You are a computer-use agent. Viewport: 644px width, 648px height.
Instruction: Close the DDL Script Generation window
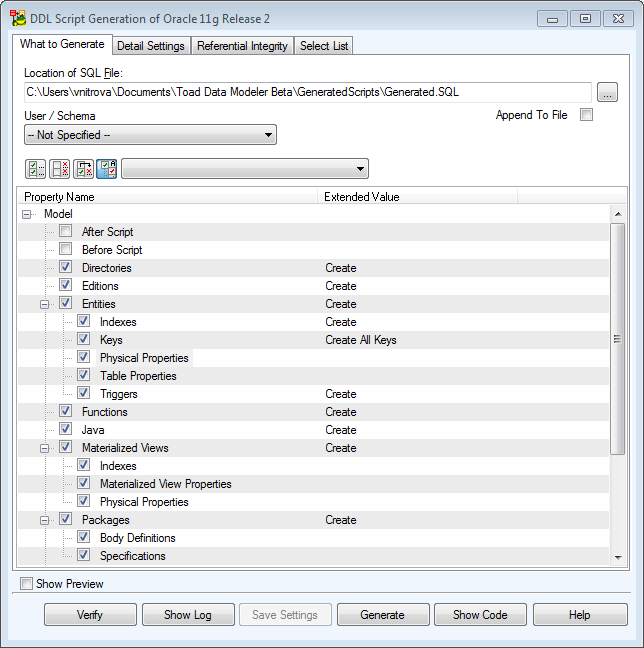618,19
